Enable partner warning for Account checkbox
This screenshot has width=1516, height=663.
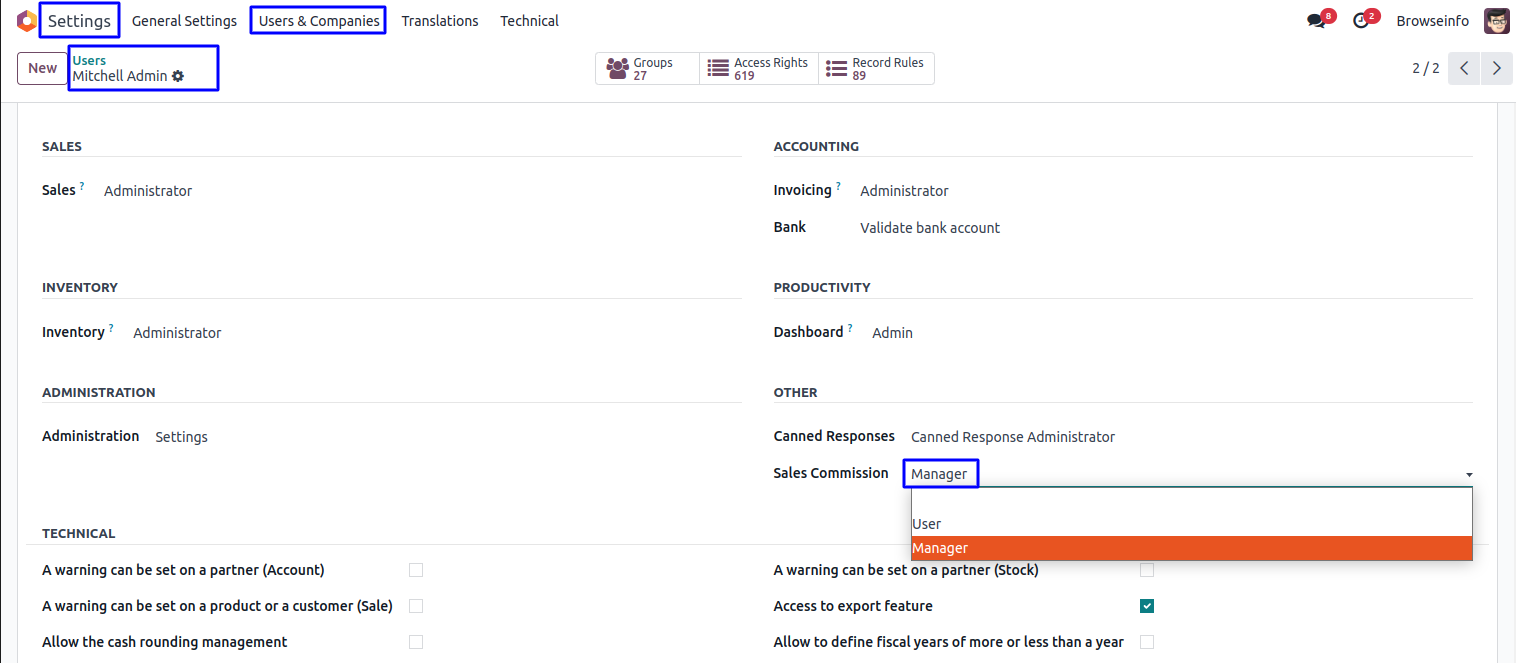416,570
